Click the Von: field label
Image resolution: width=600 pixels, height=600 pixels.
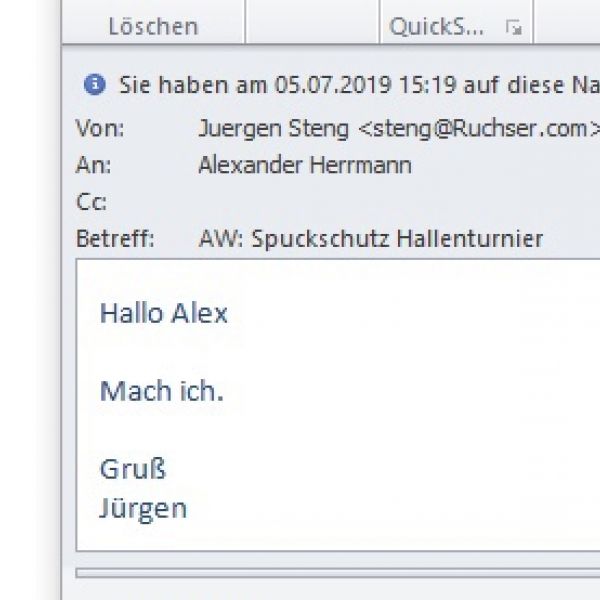[x=100, y=128]
